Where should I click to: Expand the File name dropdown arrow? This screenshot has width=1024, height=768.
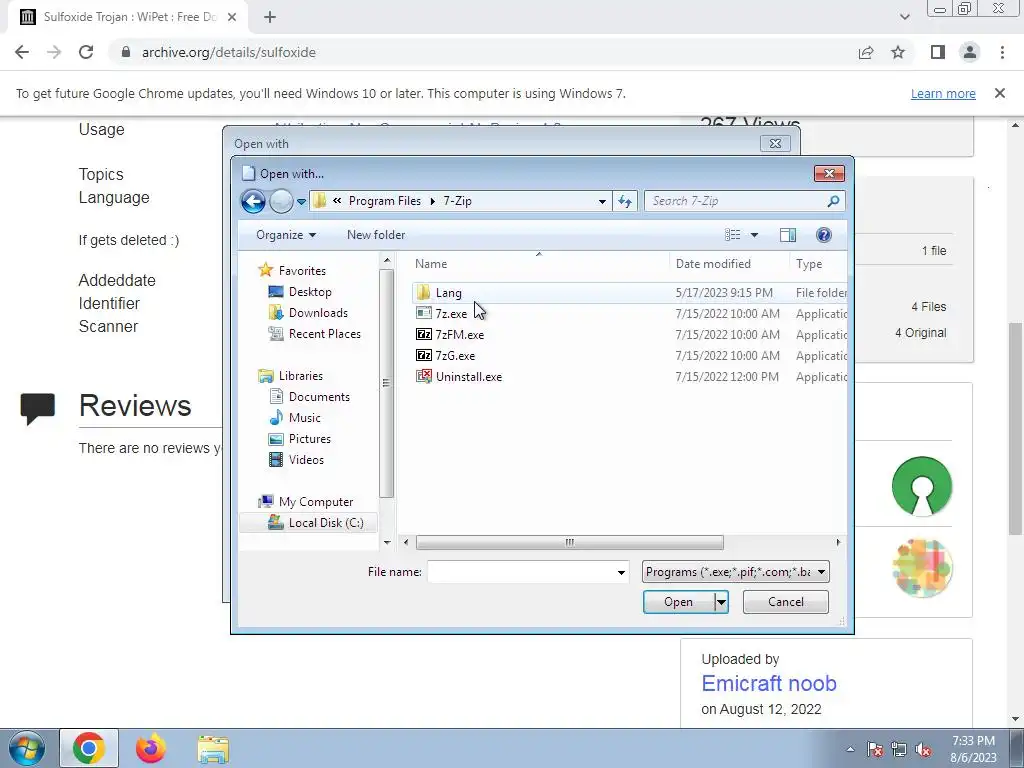click(621, 572)
